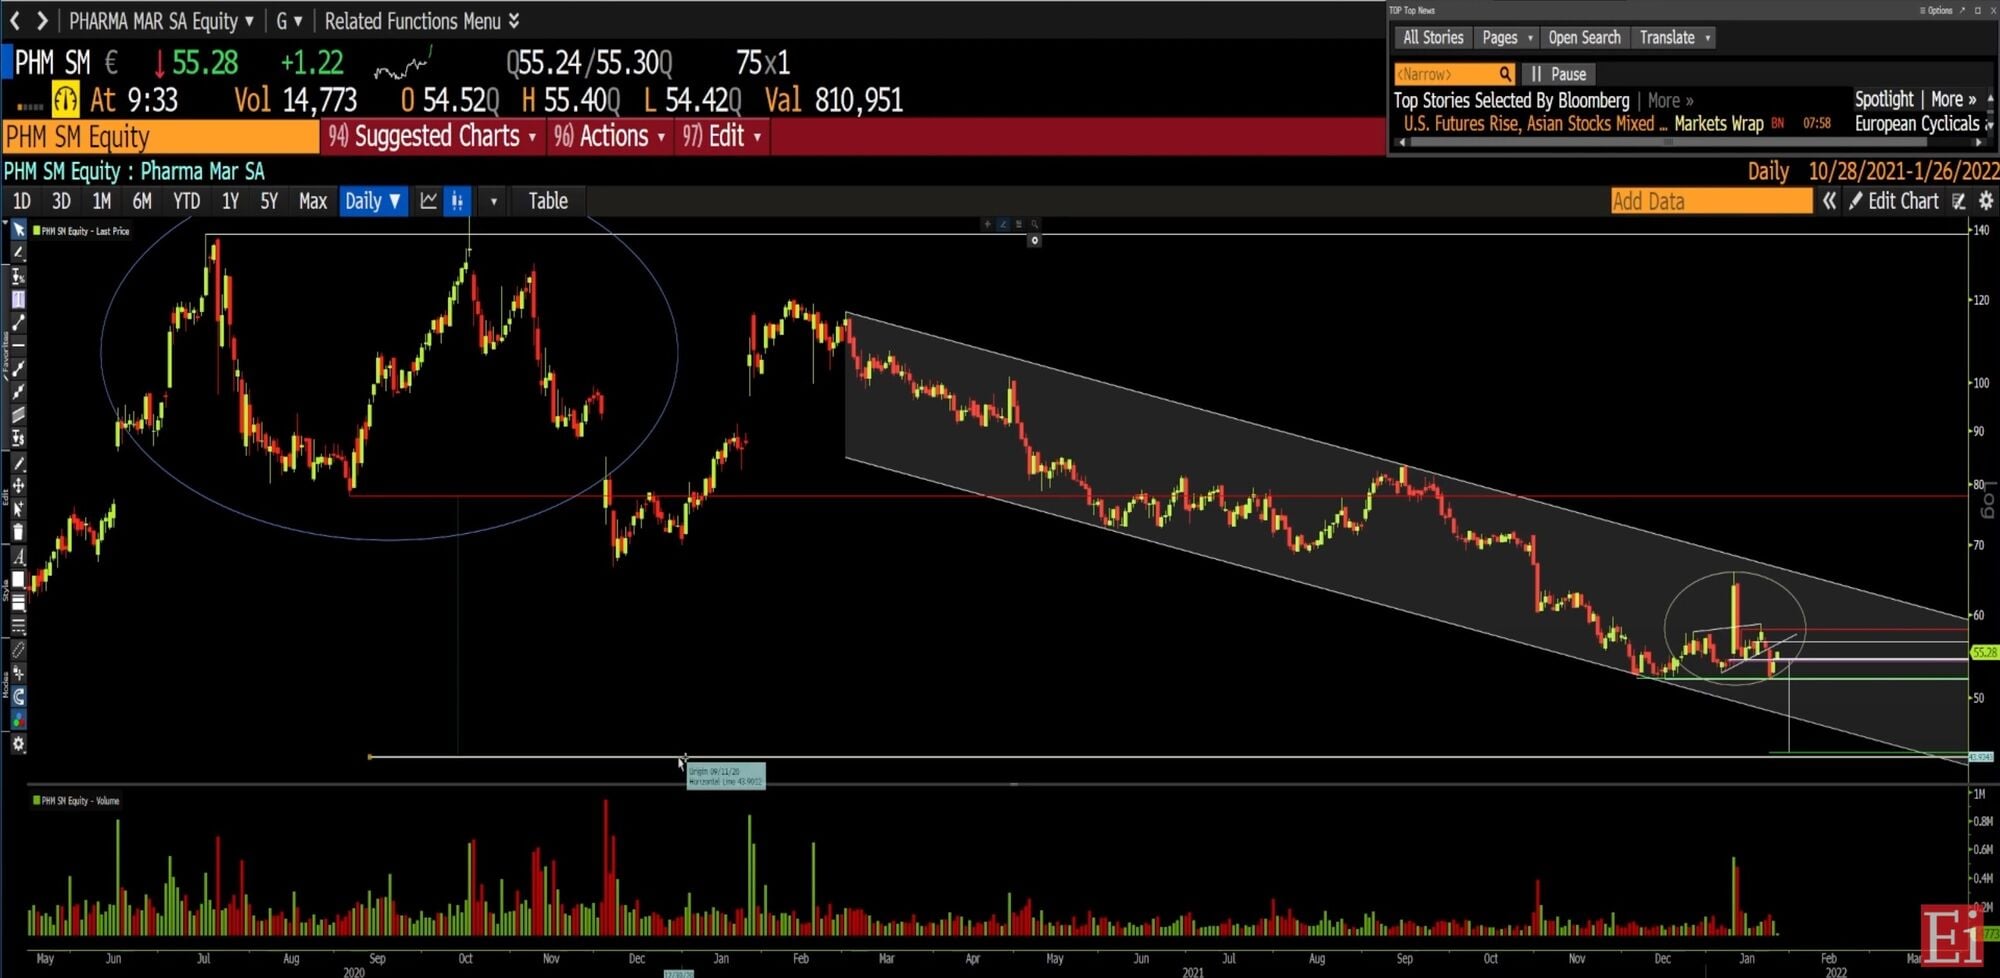This screenshot has width=2000, height=978.
Task: Click the yellow clock delayed-quote icon
Action: click(x=65, y=99)
